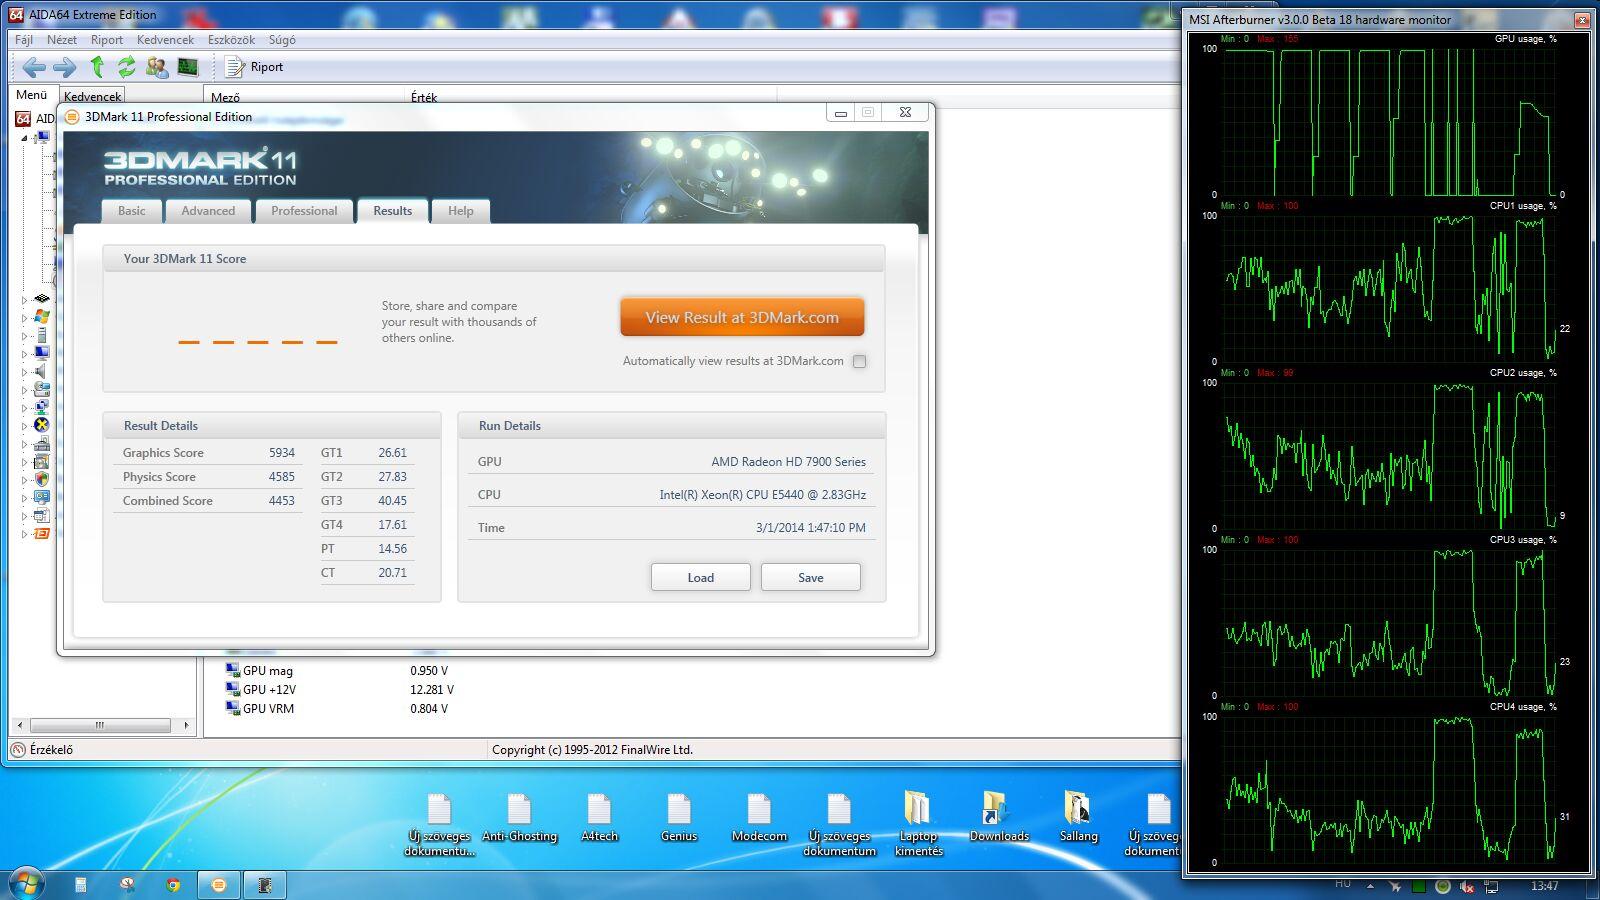The width and height of the screenshot is (1600, 900).
Task: Click the AIDA64 forward navigation arrow
Action: [x=64, y=67]
